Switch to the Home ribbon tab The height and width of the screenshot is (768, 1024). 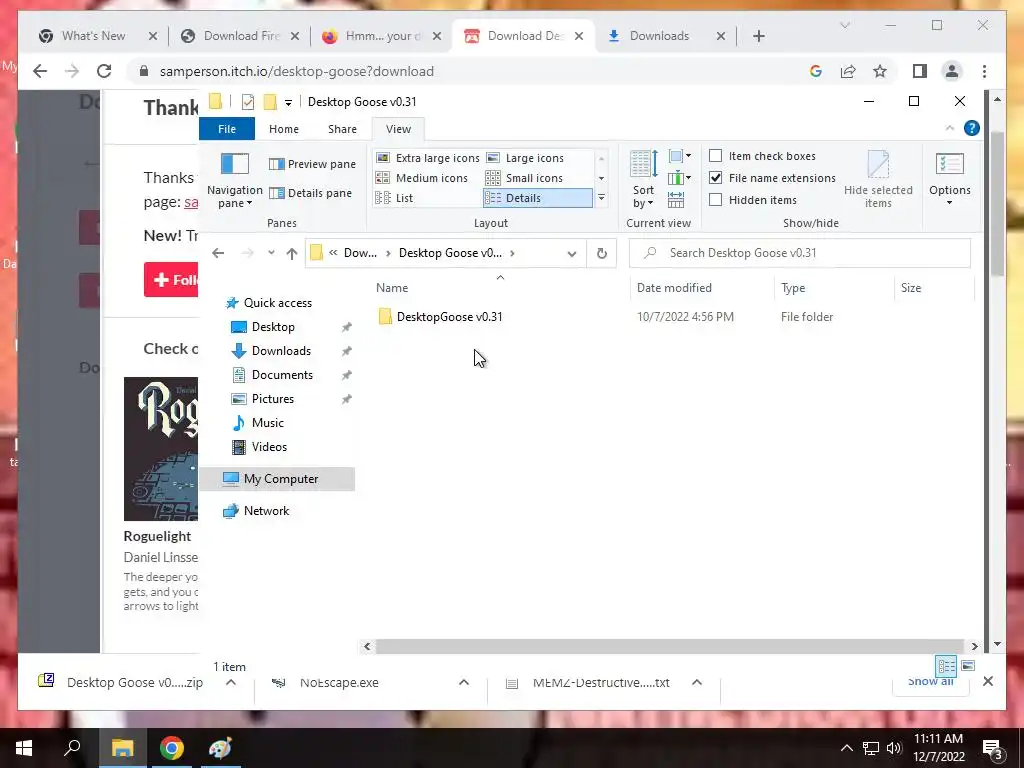283,129
